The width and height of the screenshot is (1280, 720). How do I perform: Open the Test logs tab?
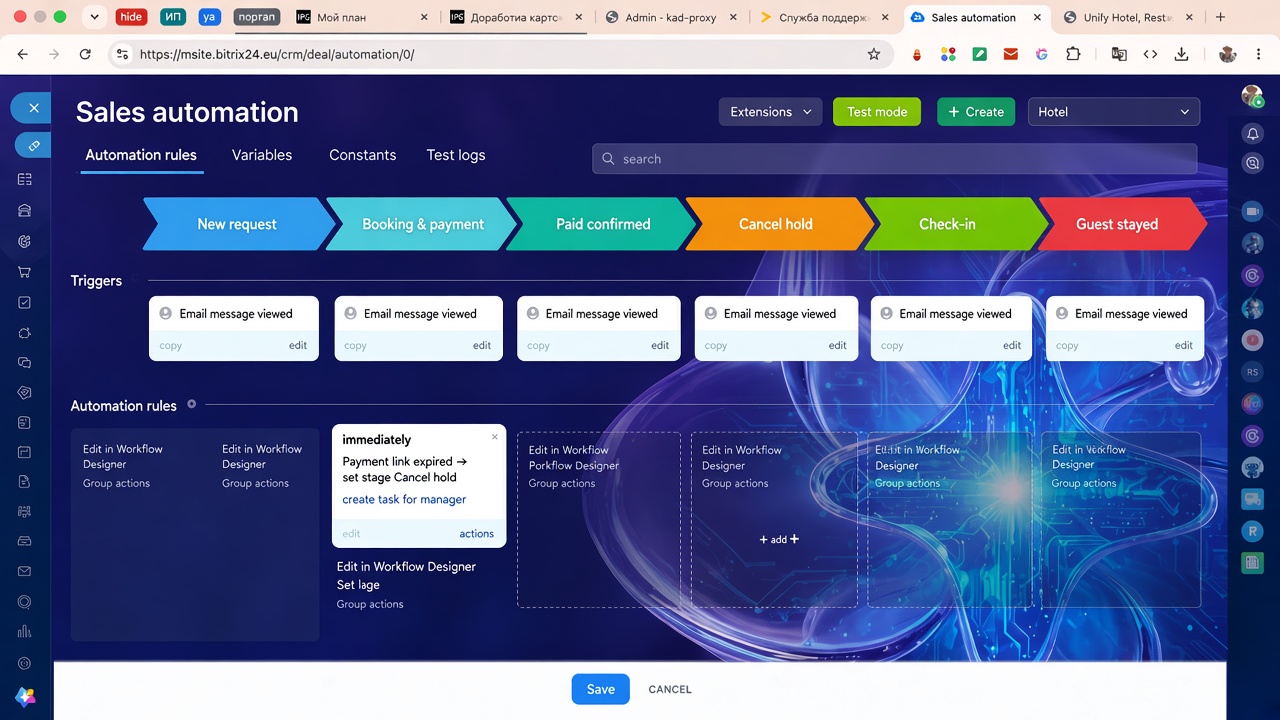click(456, 155)
